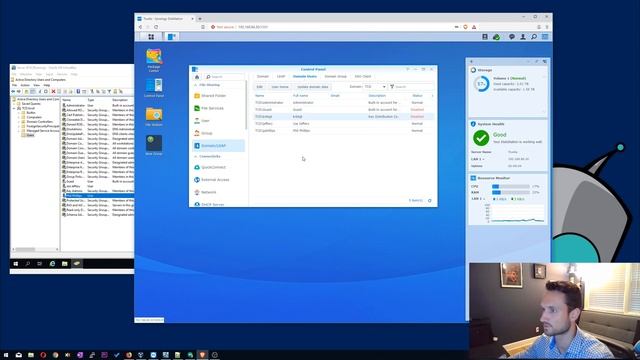Image resolution: width=640 pixels, height=360 pixels.
Task: Switch to the LDAP tab
Action: [x=281, y=76]
